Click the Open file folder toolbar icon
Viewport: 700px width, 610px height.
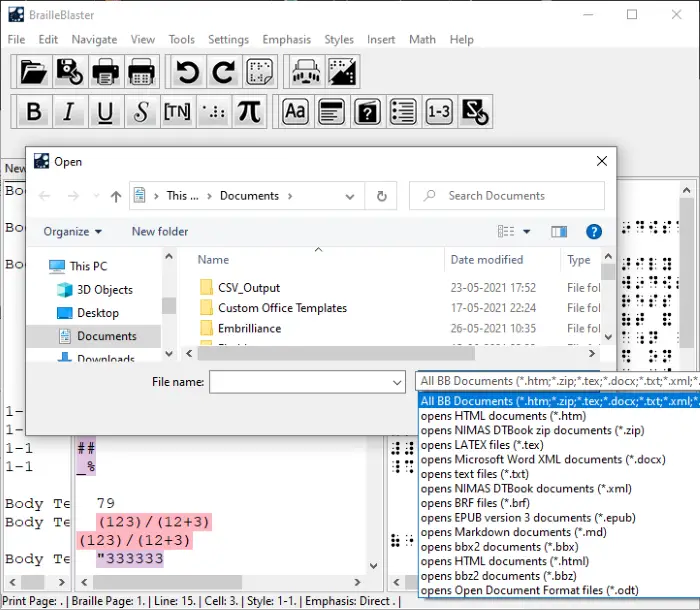[x=33, y=72]
